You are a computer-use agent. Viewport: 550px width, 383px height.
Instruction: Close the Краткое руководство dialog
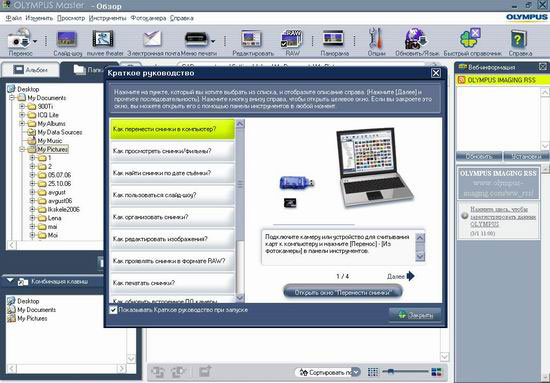[436, 73]
